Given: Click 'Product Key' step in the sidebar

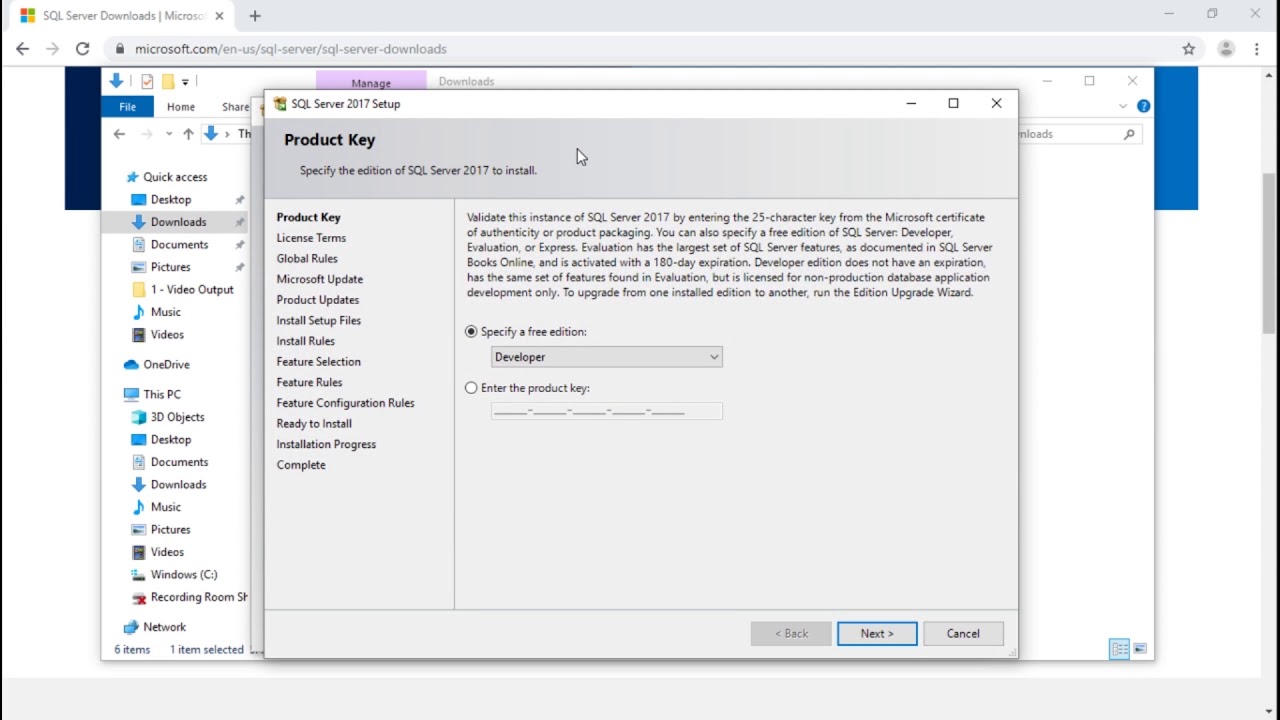Looking at the screenshot, I should (x=309, y=217).
